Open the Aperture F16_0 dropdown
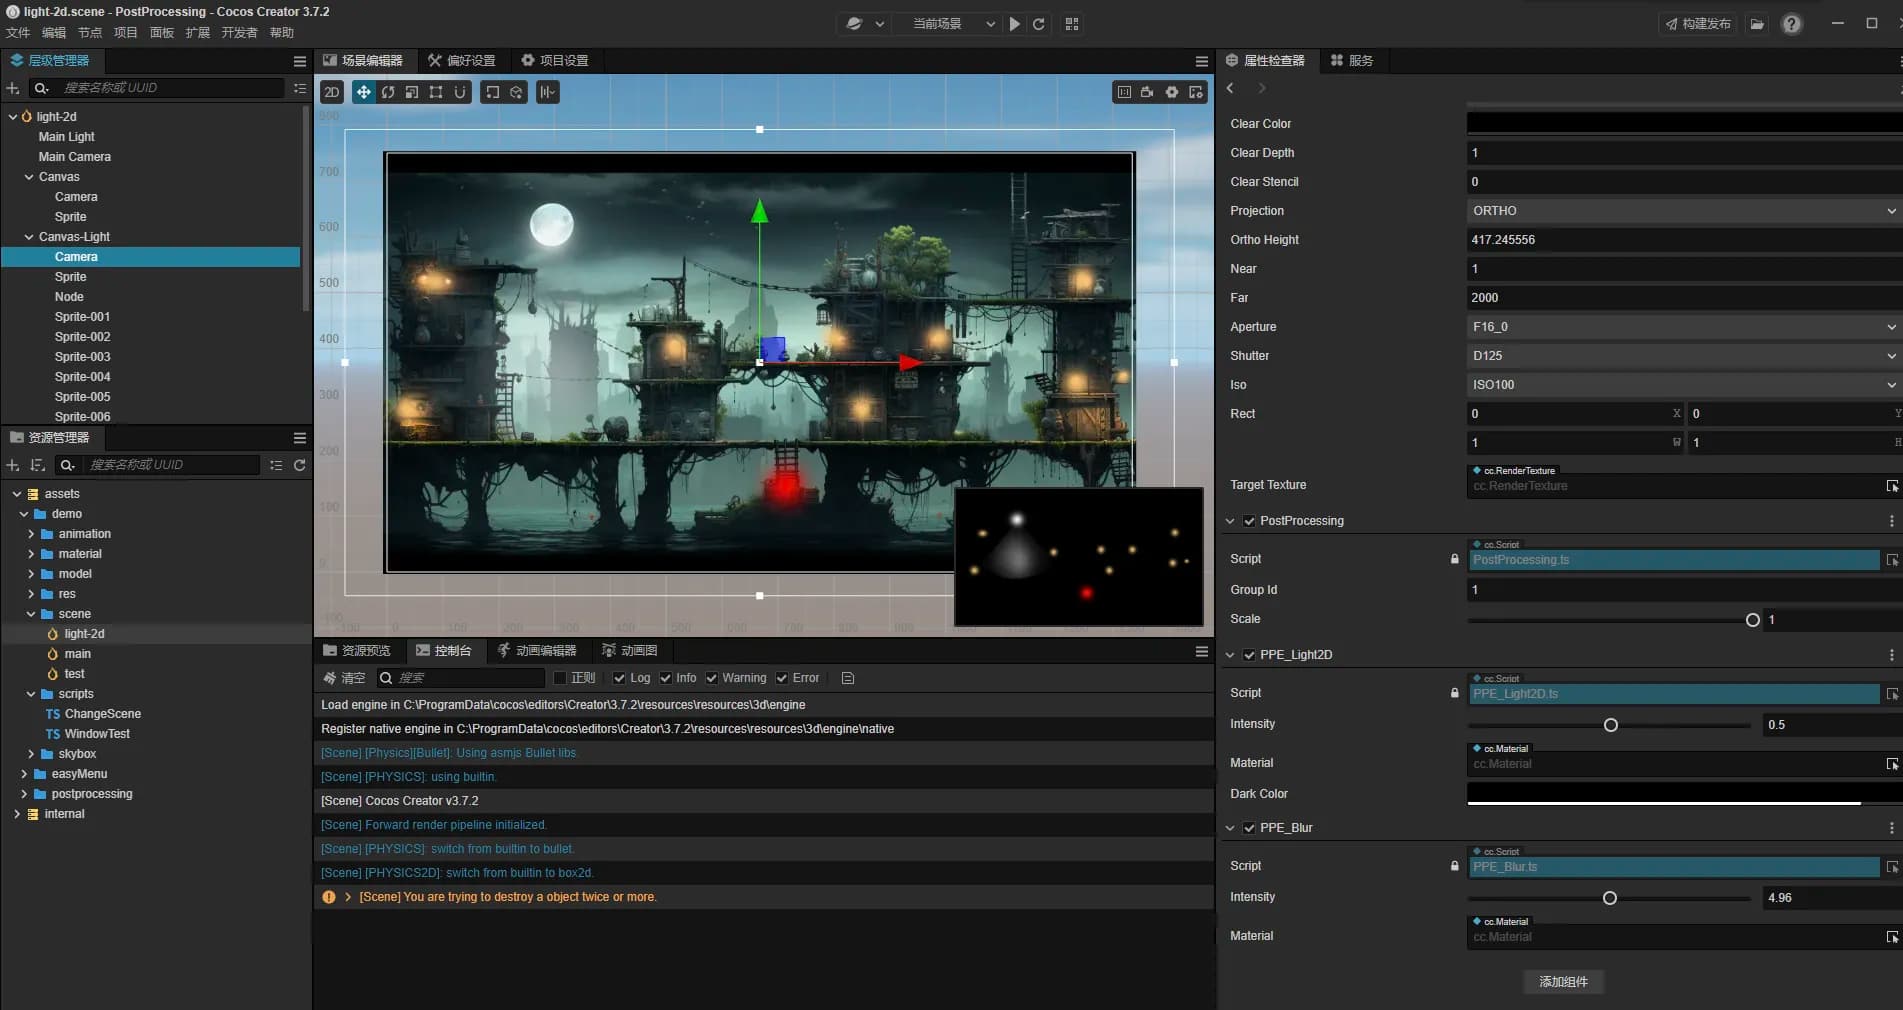1903x1010 pixels. coord(1684,327)
